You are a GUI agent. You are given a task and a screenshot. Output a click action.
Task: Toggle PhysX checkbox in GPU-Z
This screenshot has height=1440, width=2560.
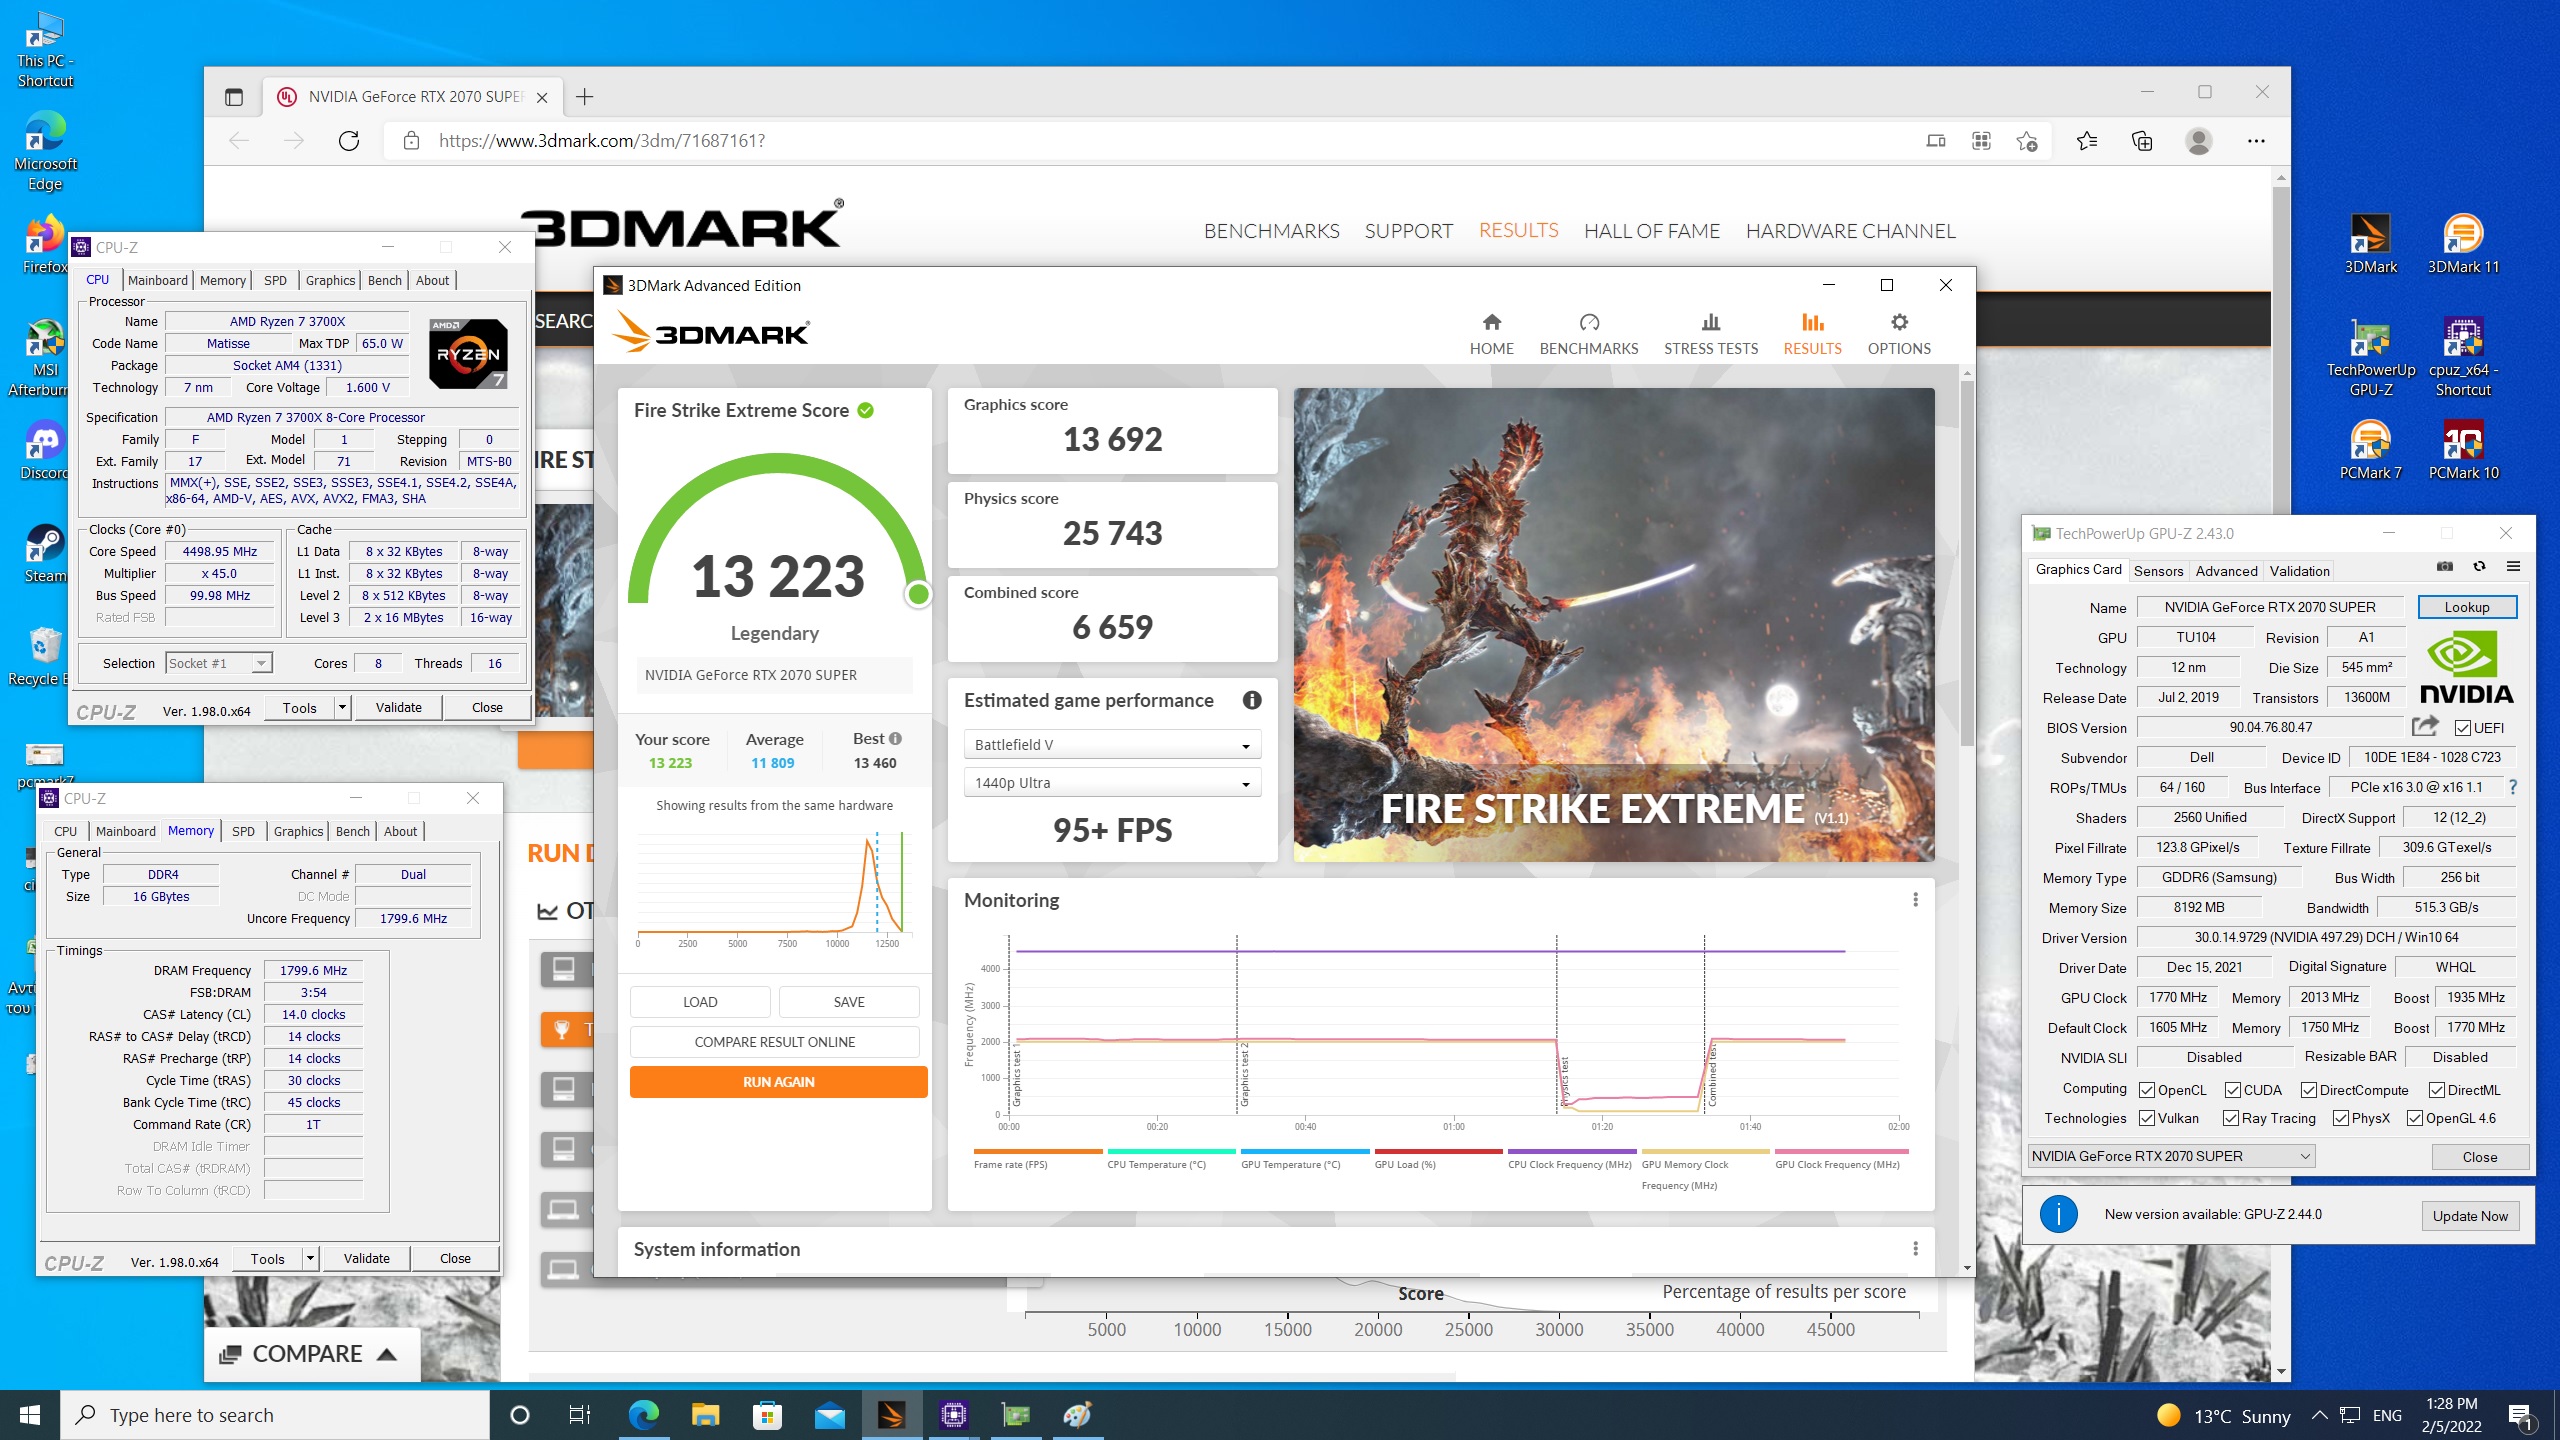[2341, 1118]
